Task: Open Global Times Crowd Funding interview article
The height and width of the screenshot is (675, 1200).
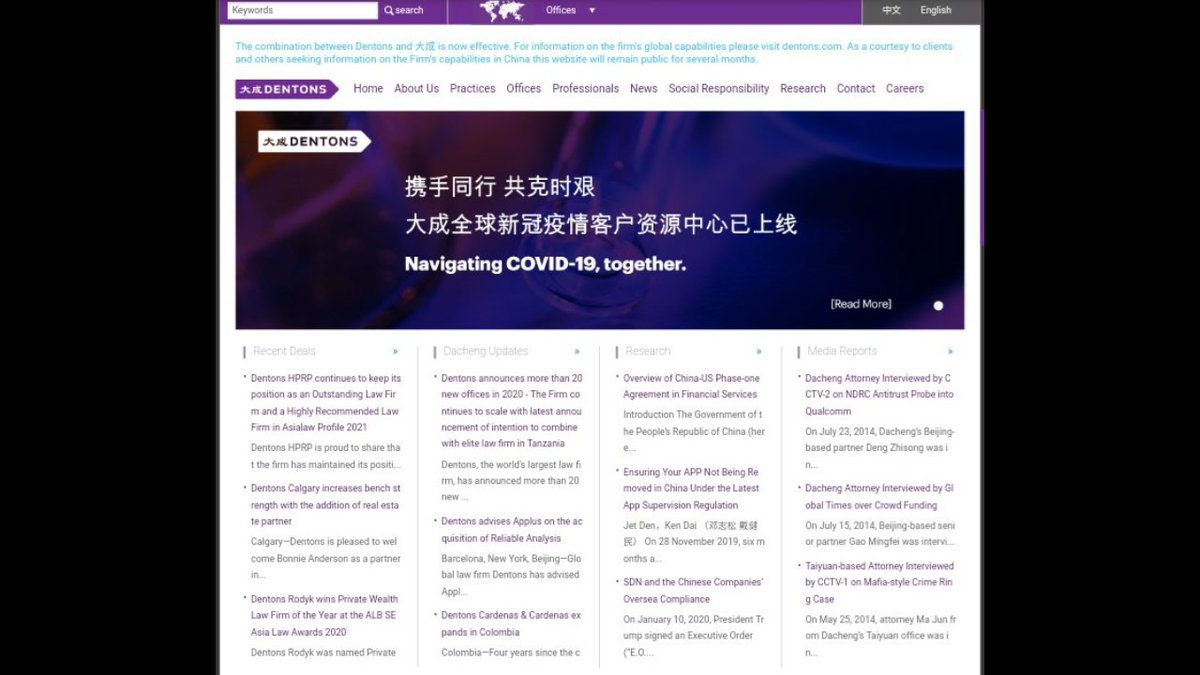Action: tap(880, 497)
